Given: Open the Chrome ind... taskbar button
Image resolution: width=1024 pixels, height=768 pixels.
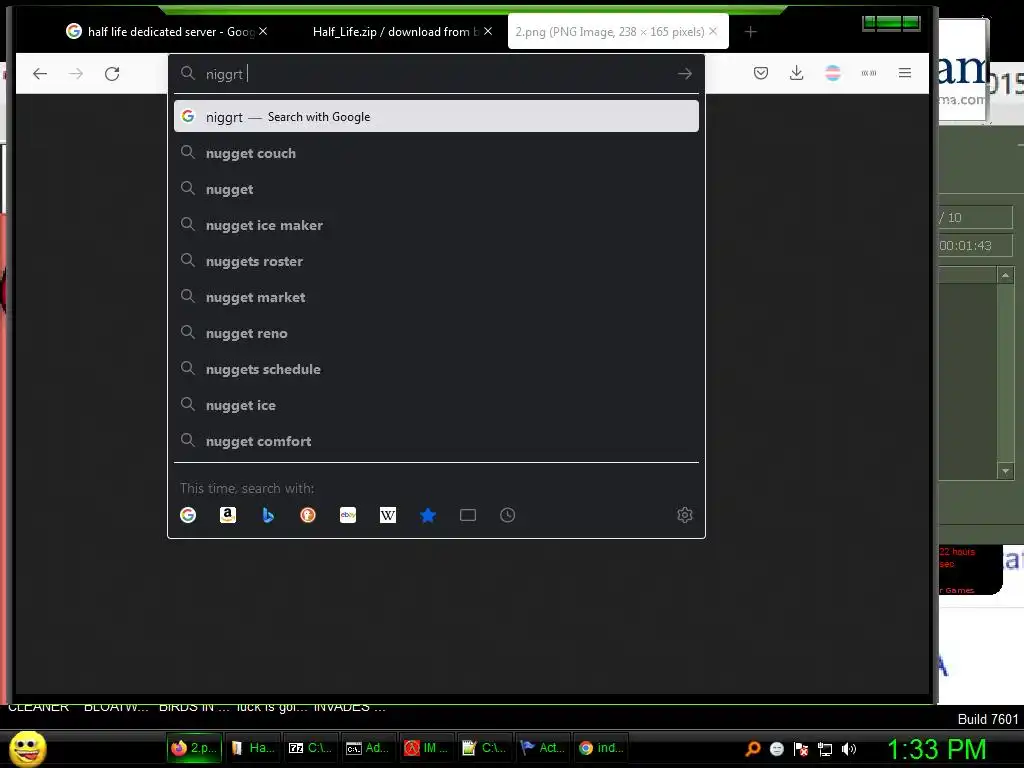Looking at the screenshot, I should pyautogui.click(x=601, y=748).
